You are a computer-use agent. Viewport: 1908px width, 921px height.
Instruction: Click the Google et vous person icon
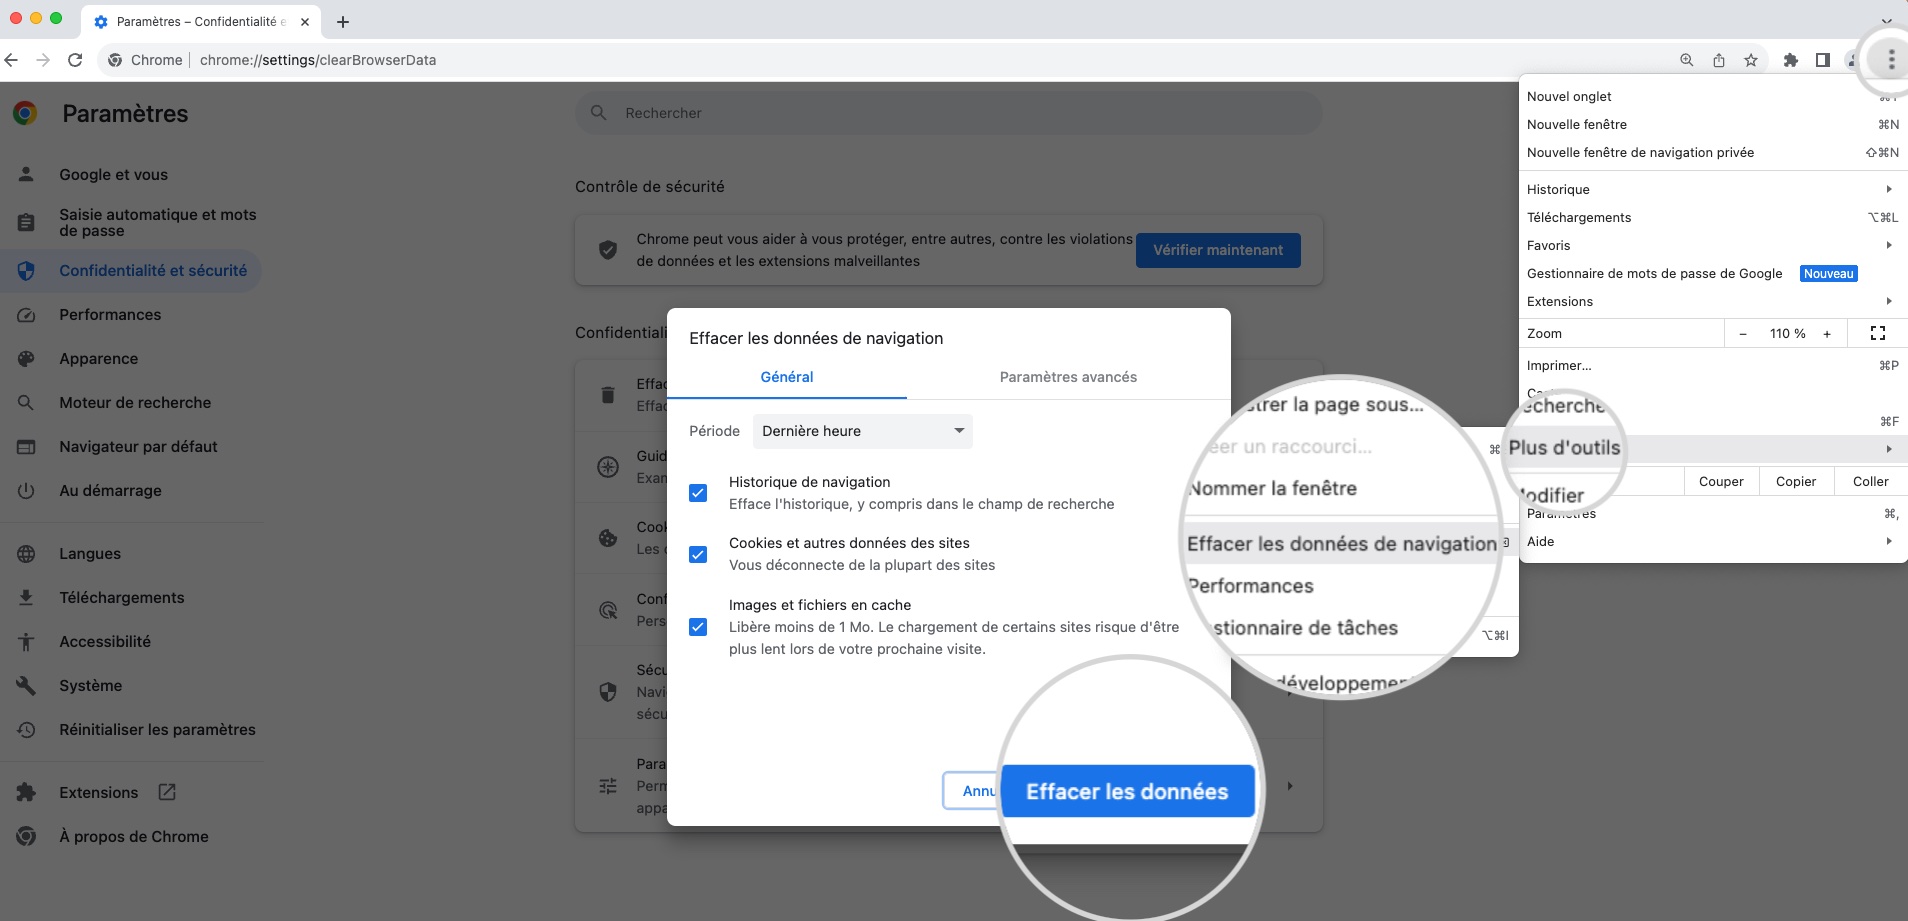tap(27, 174)
